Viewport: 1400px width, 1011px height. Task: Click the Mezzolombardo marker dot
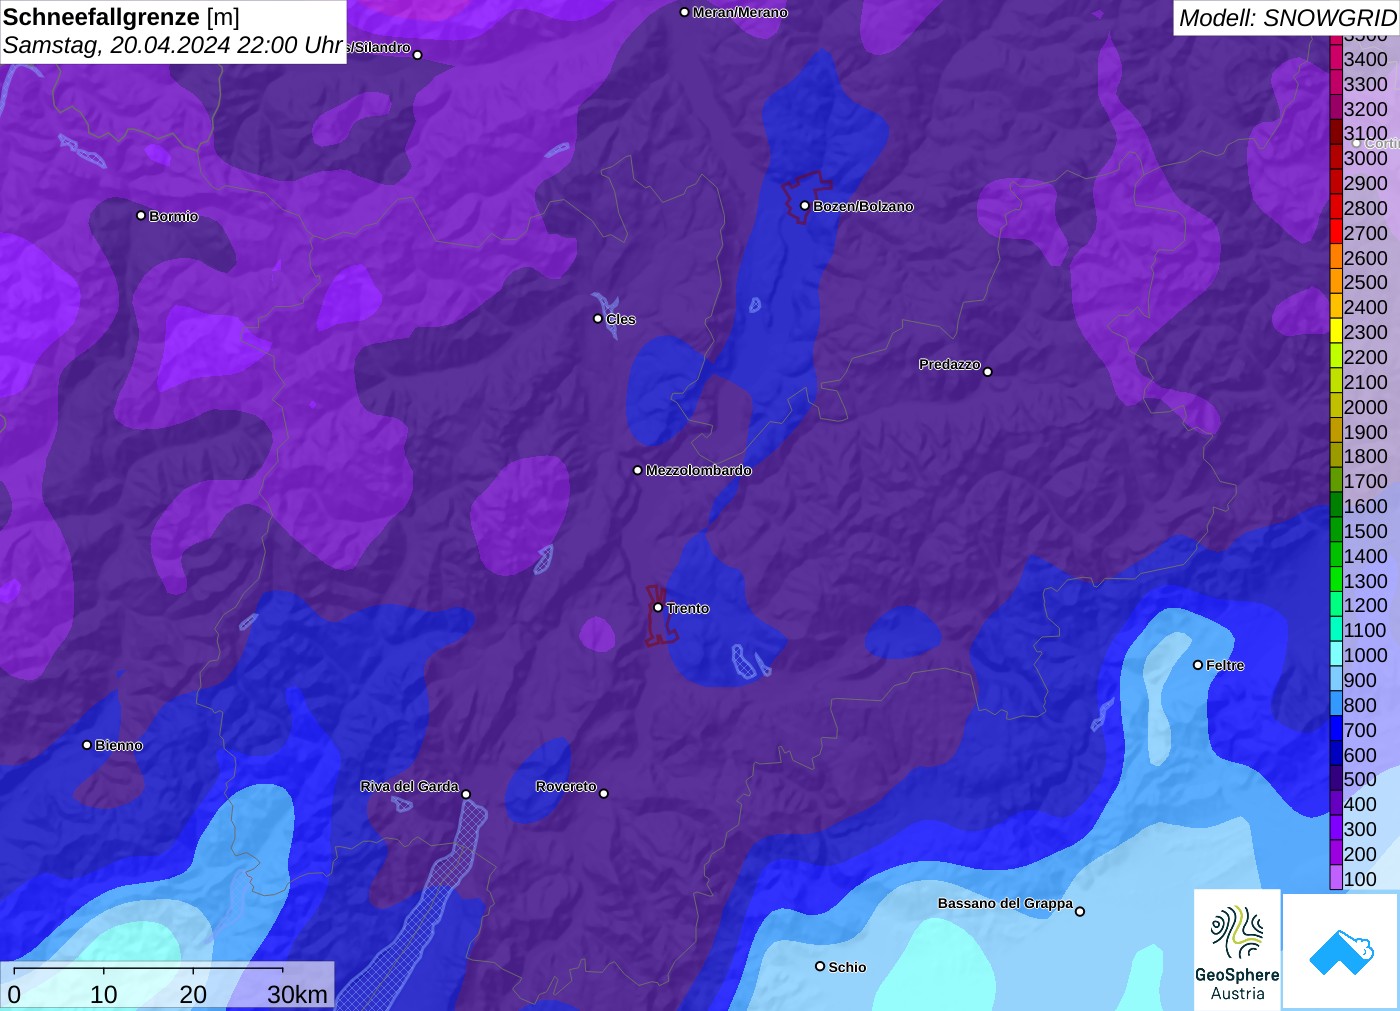[638, 470]
